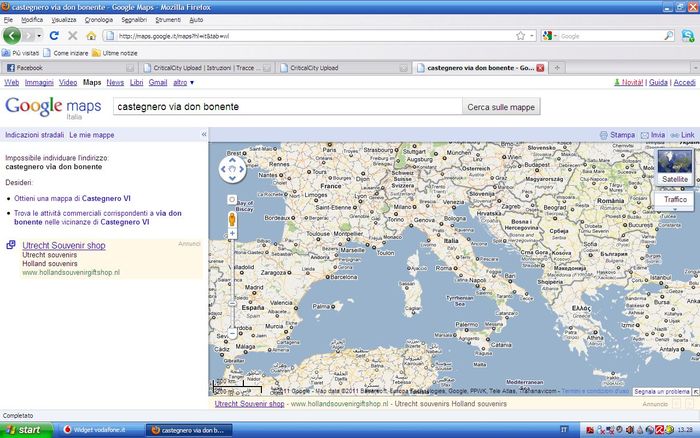Click the Link share option
Viewport: 700px width, 438px height.
pos(683,135)
